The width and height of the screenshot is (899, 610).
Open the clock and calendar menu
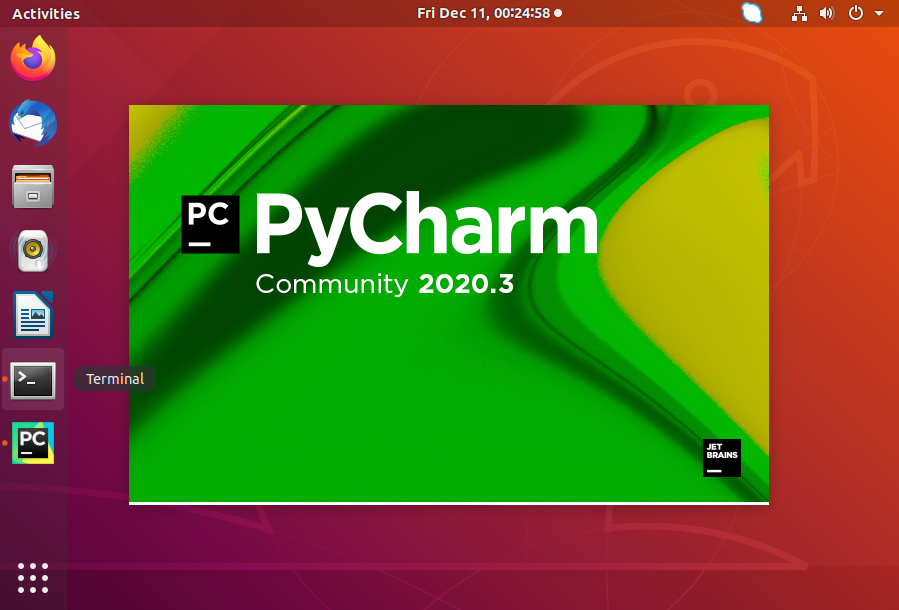(x=489, y=13)
